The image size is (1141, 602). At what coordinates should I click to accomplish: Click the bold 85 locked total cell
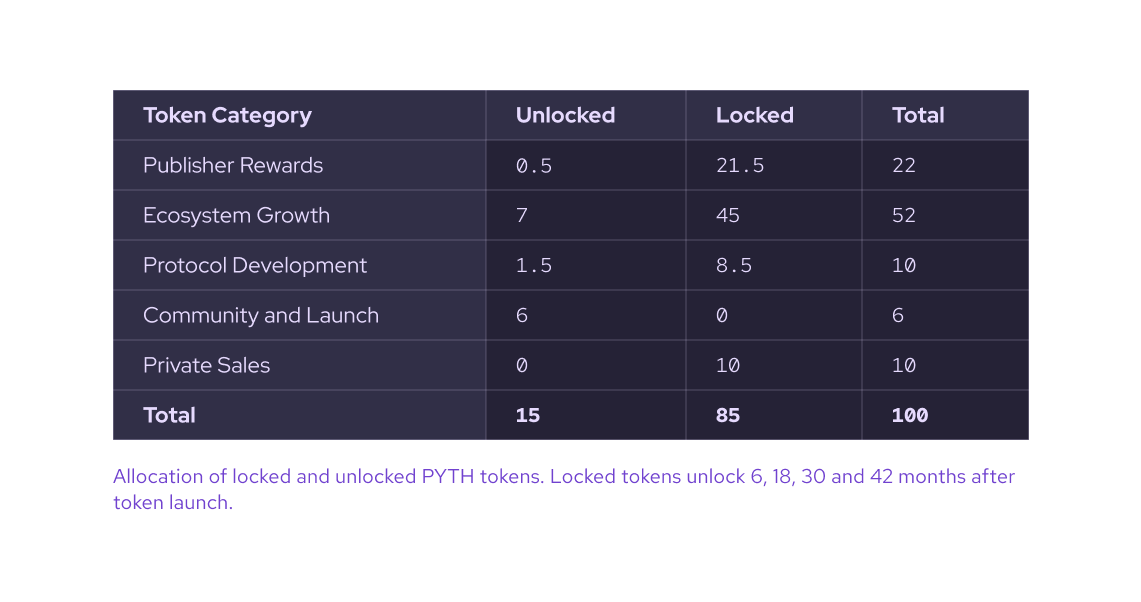click(x=728, y=415)
